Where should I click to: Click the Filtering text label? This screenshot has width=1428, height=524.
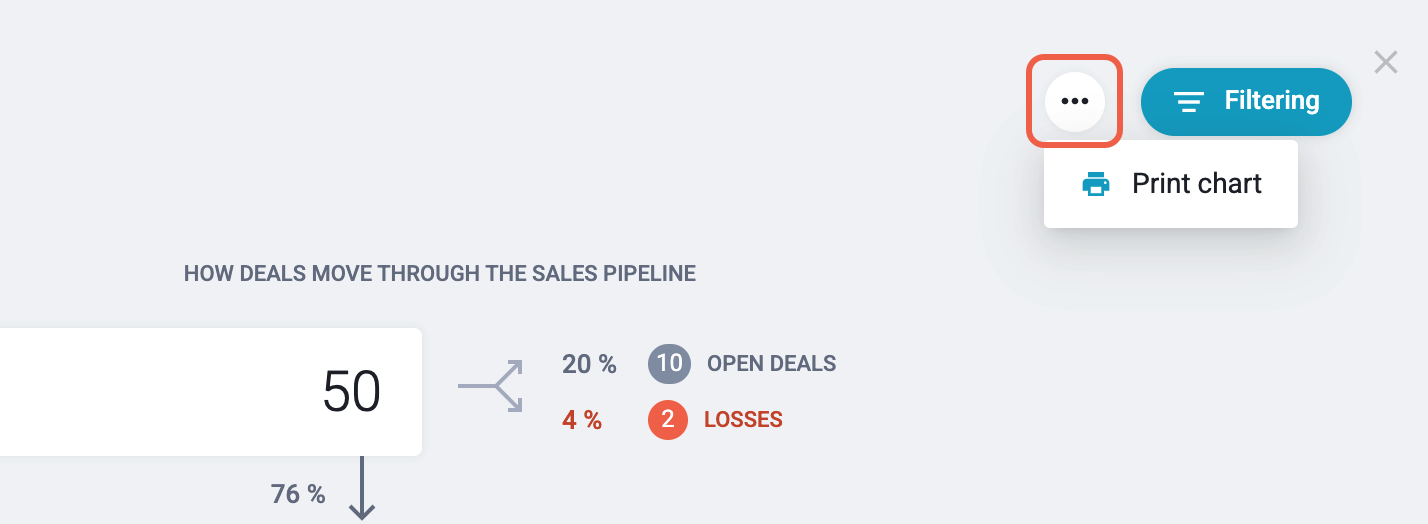(1272, 101)
